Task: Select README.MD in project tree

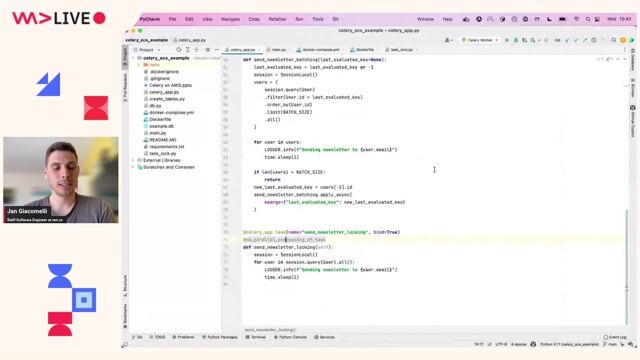Action: [160, 140]
